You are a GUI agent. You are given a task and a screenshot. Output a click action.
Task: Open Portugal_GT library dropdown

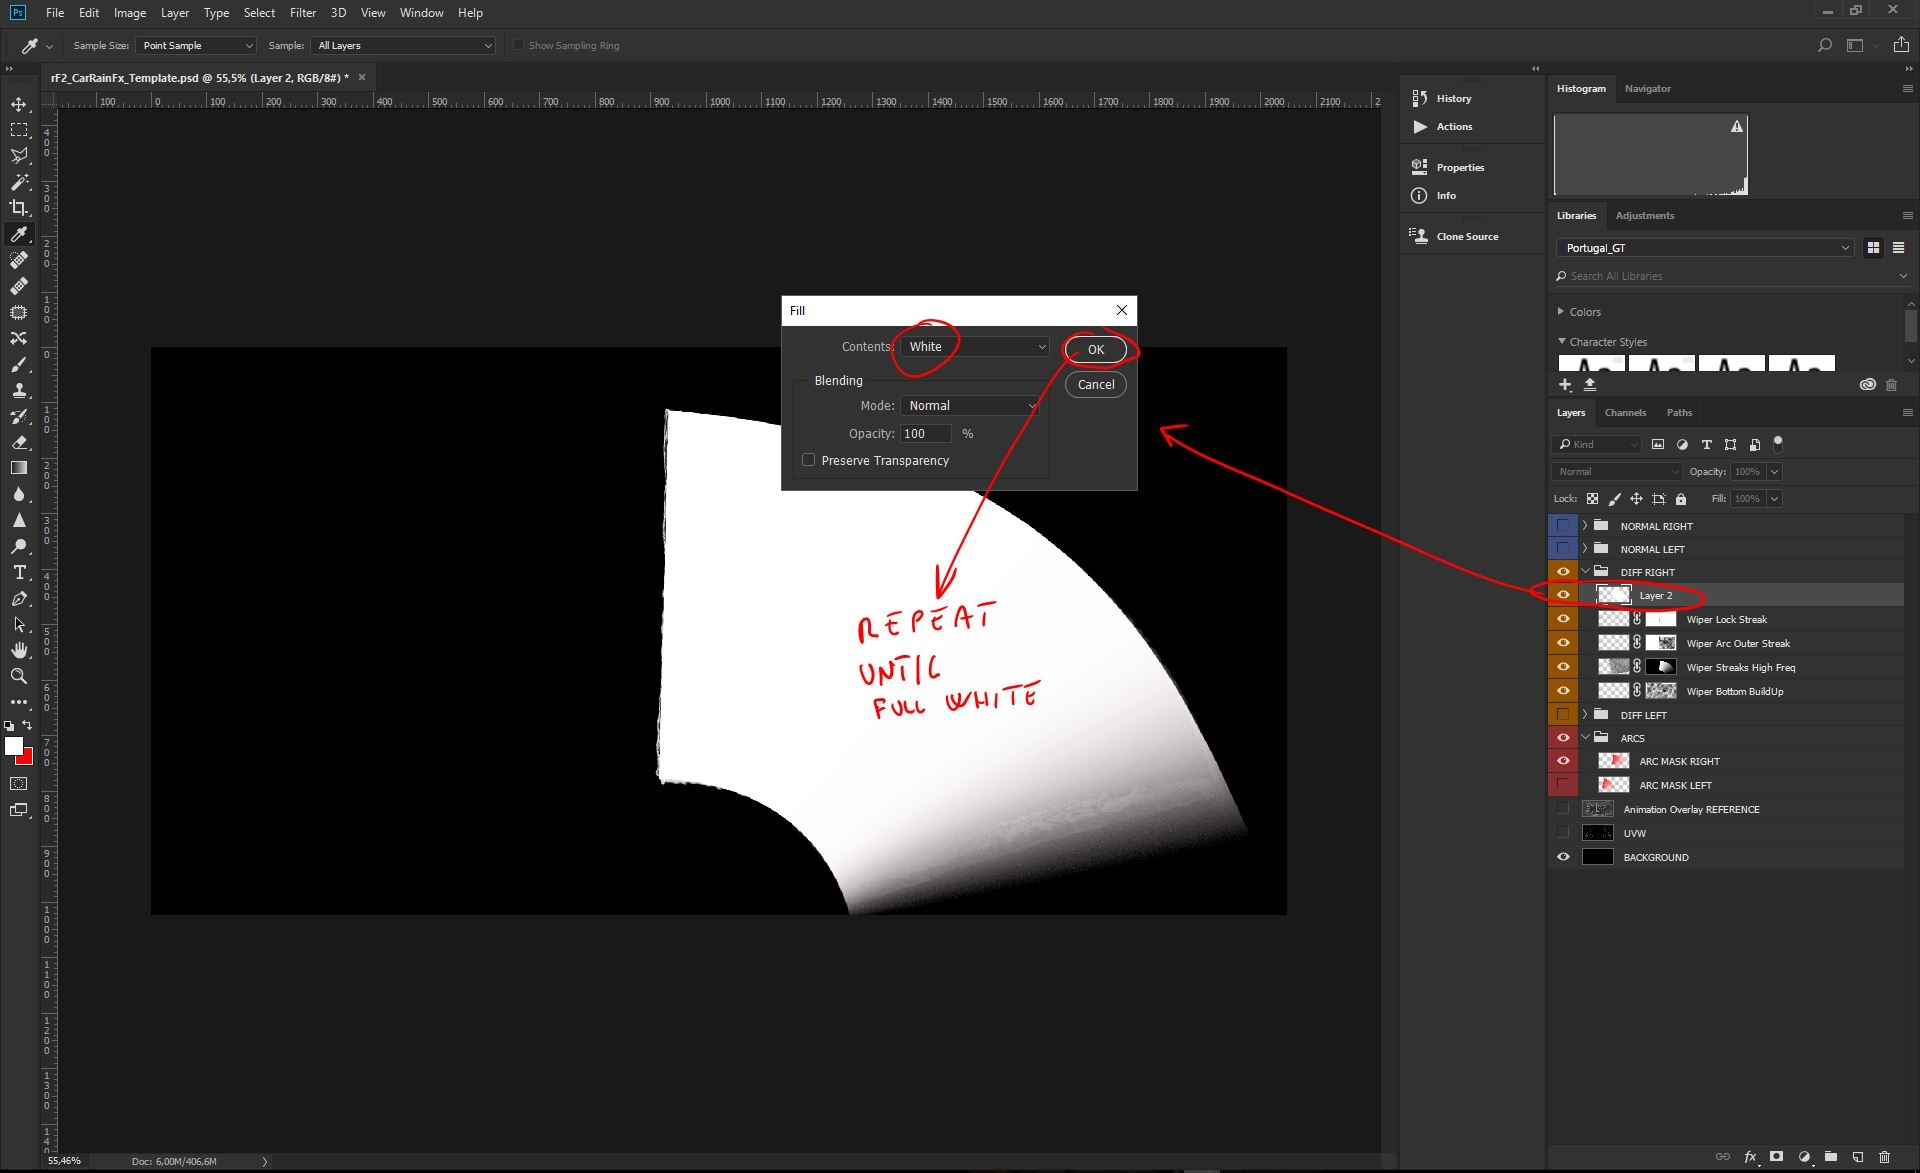tap(1705, 248)
